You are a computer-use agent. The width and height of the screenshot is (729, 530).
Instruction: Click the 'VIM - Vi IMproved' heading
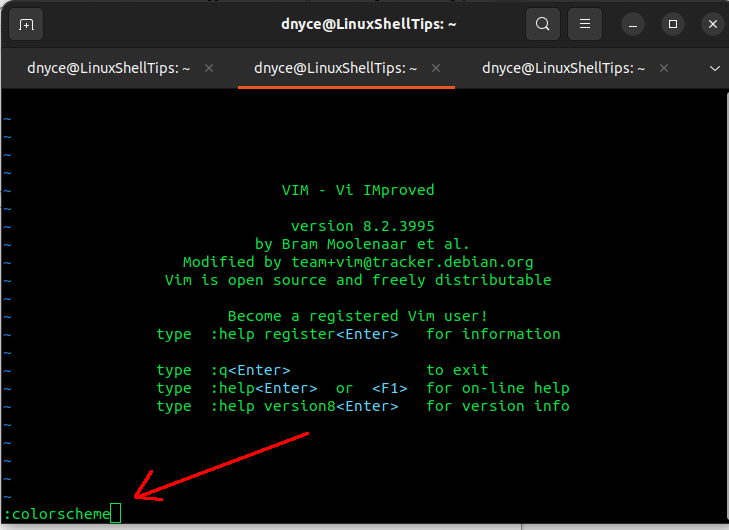(x=358, y=190)
